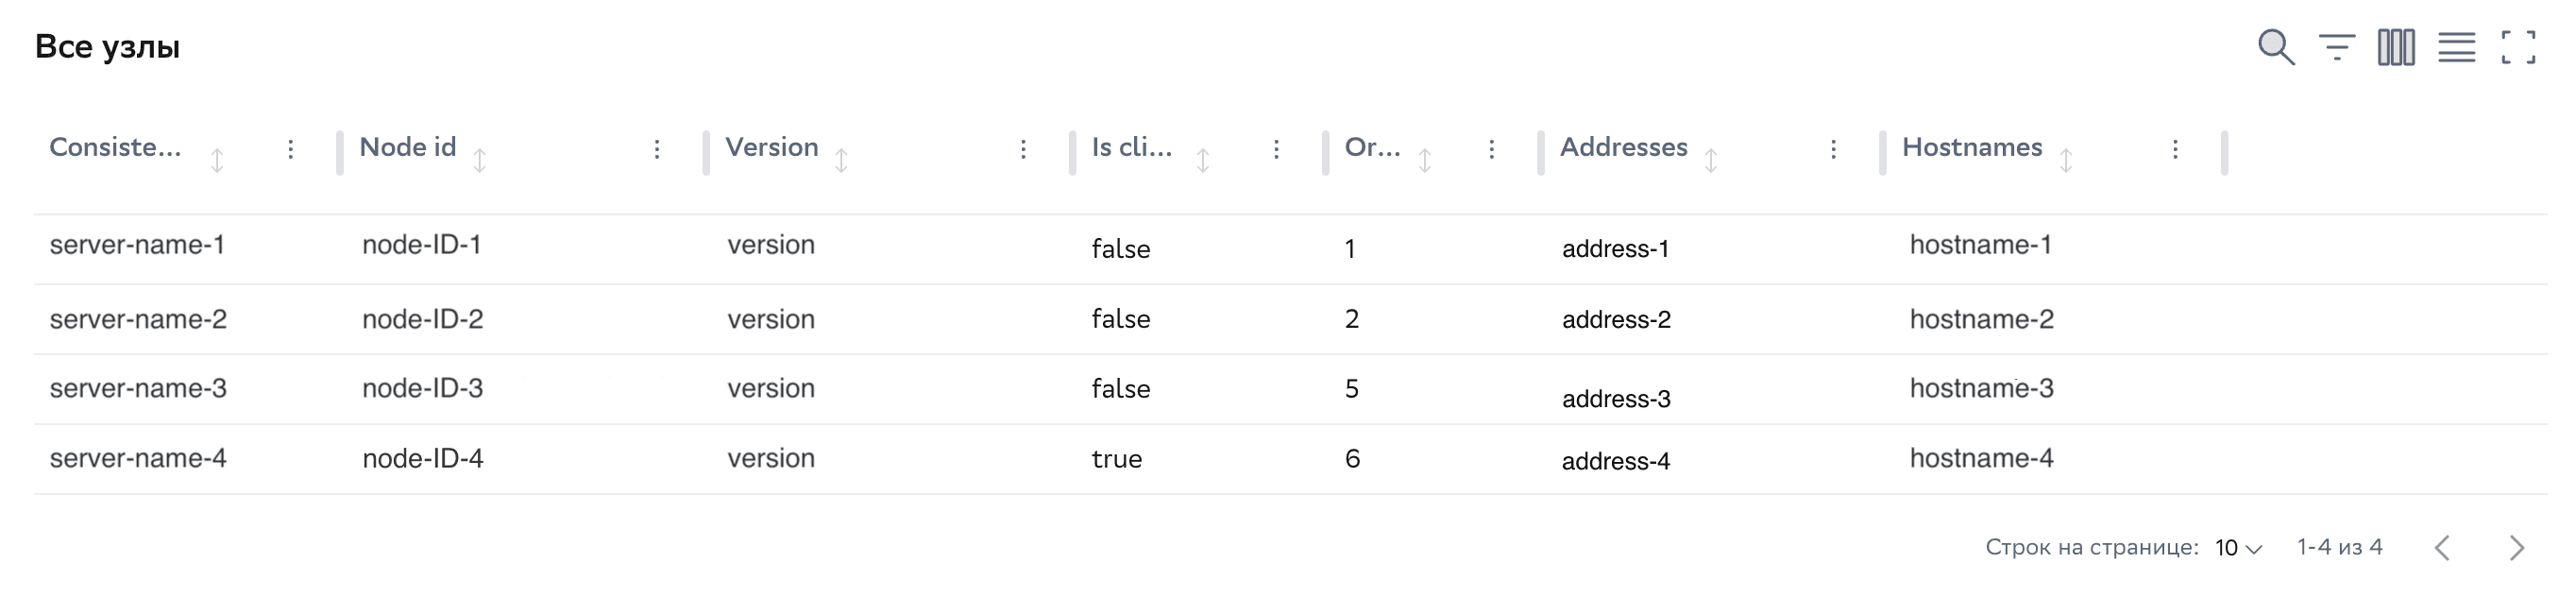Screen dimensions: 2576x597
Task: Go to the previous page of results
Action: point(2440,547)
